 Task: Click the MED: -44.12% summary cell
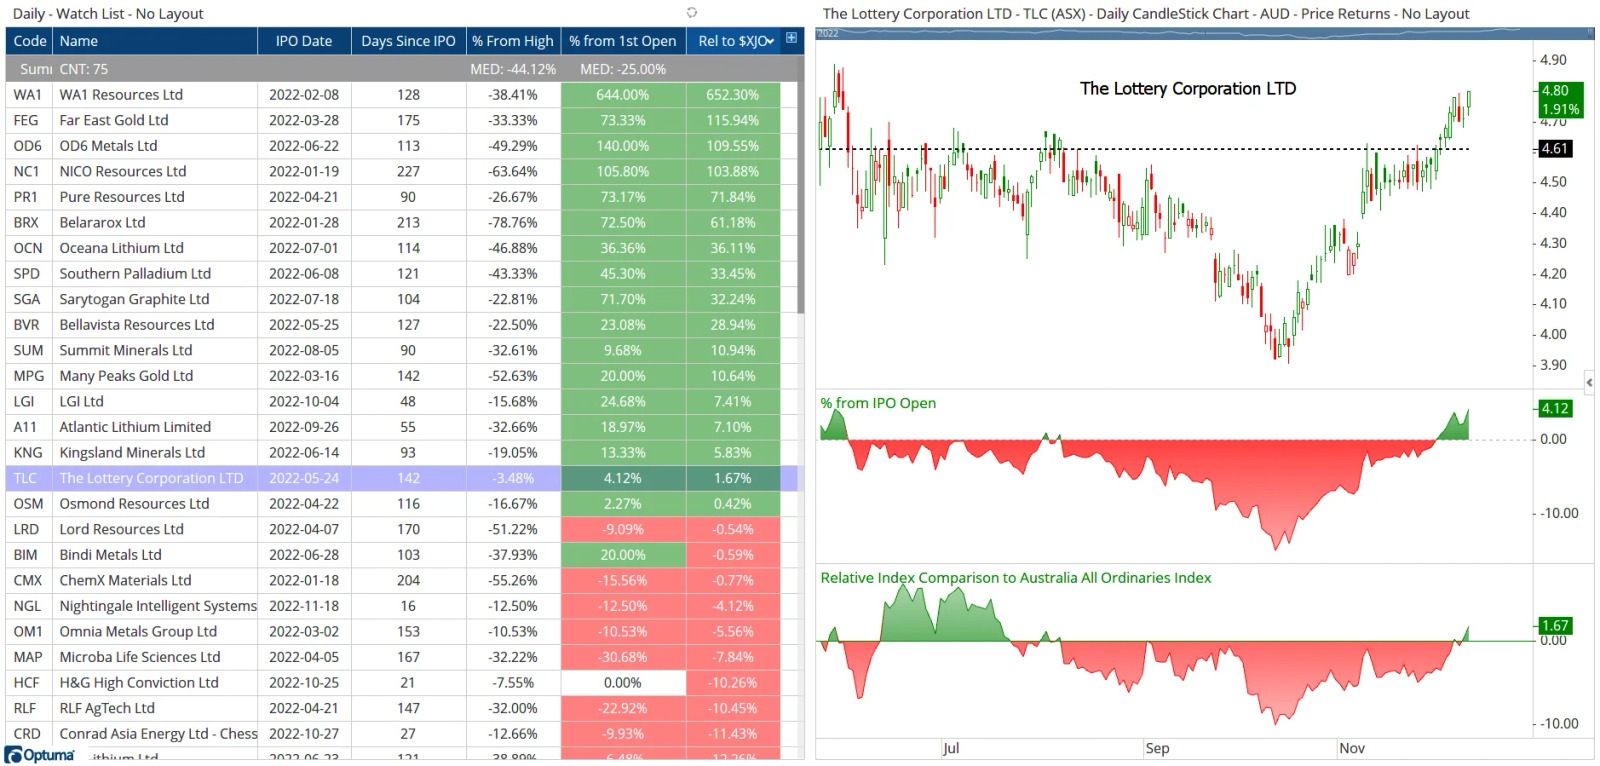point(513,69)
